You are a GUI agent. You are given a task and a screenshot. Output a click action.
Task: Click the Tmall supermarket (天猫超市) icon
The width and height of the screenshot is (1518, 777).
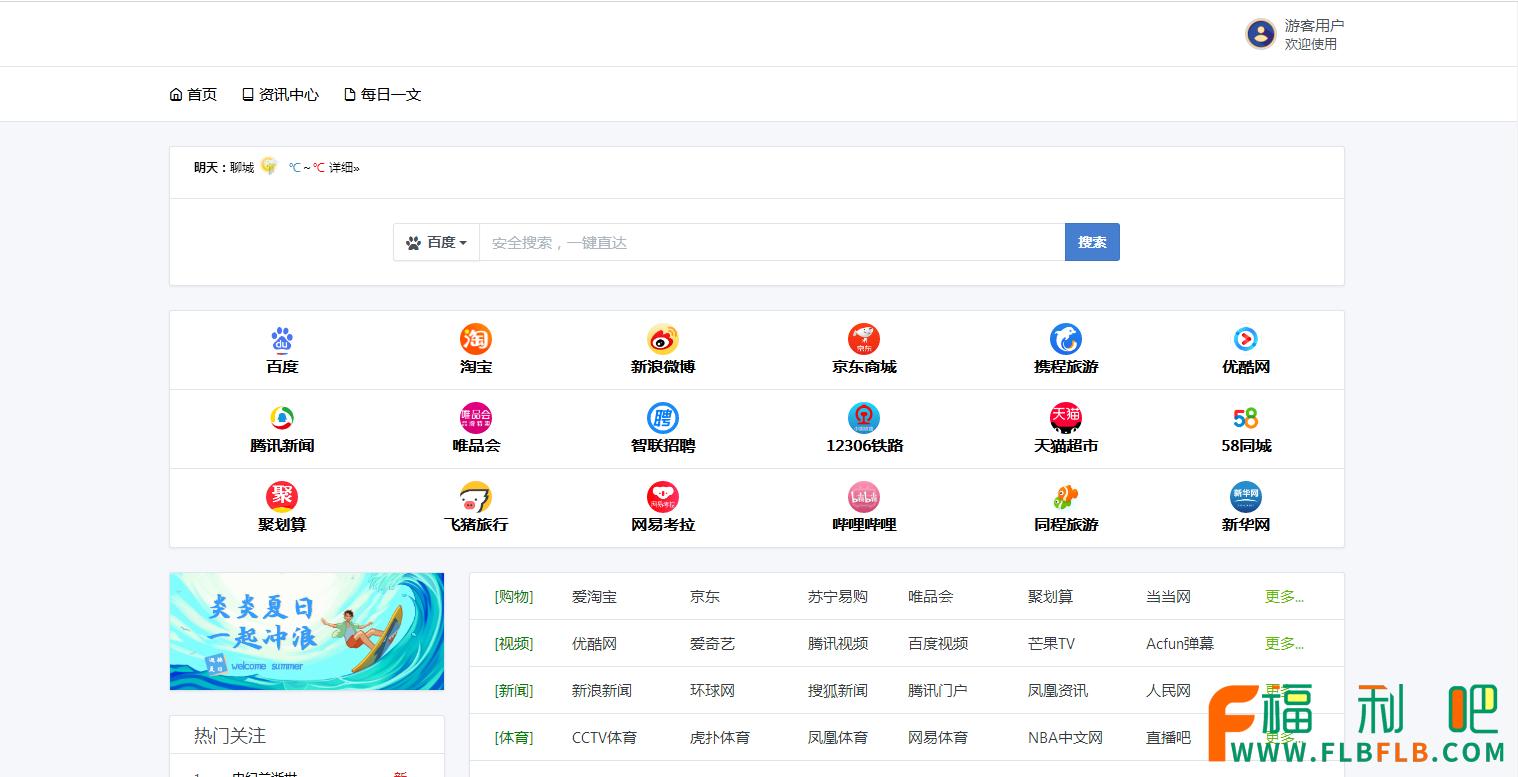pyautogui.click(x=1066, y=418)
